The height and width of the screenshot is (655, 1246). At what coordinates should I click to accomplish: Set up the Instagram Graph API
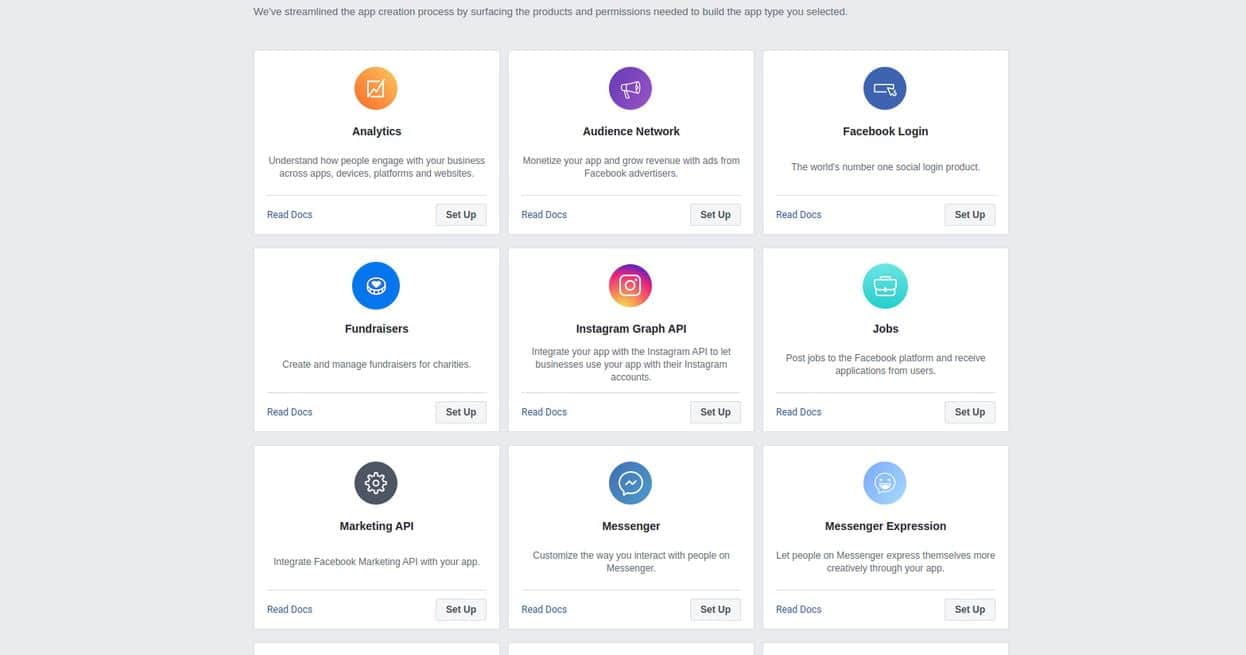pyautogui.click(x=715, y=412)
